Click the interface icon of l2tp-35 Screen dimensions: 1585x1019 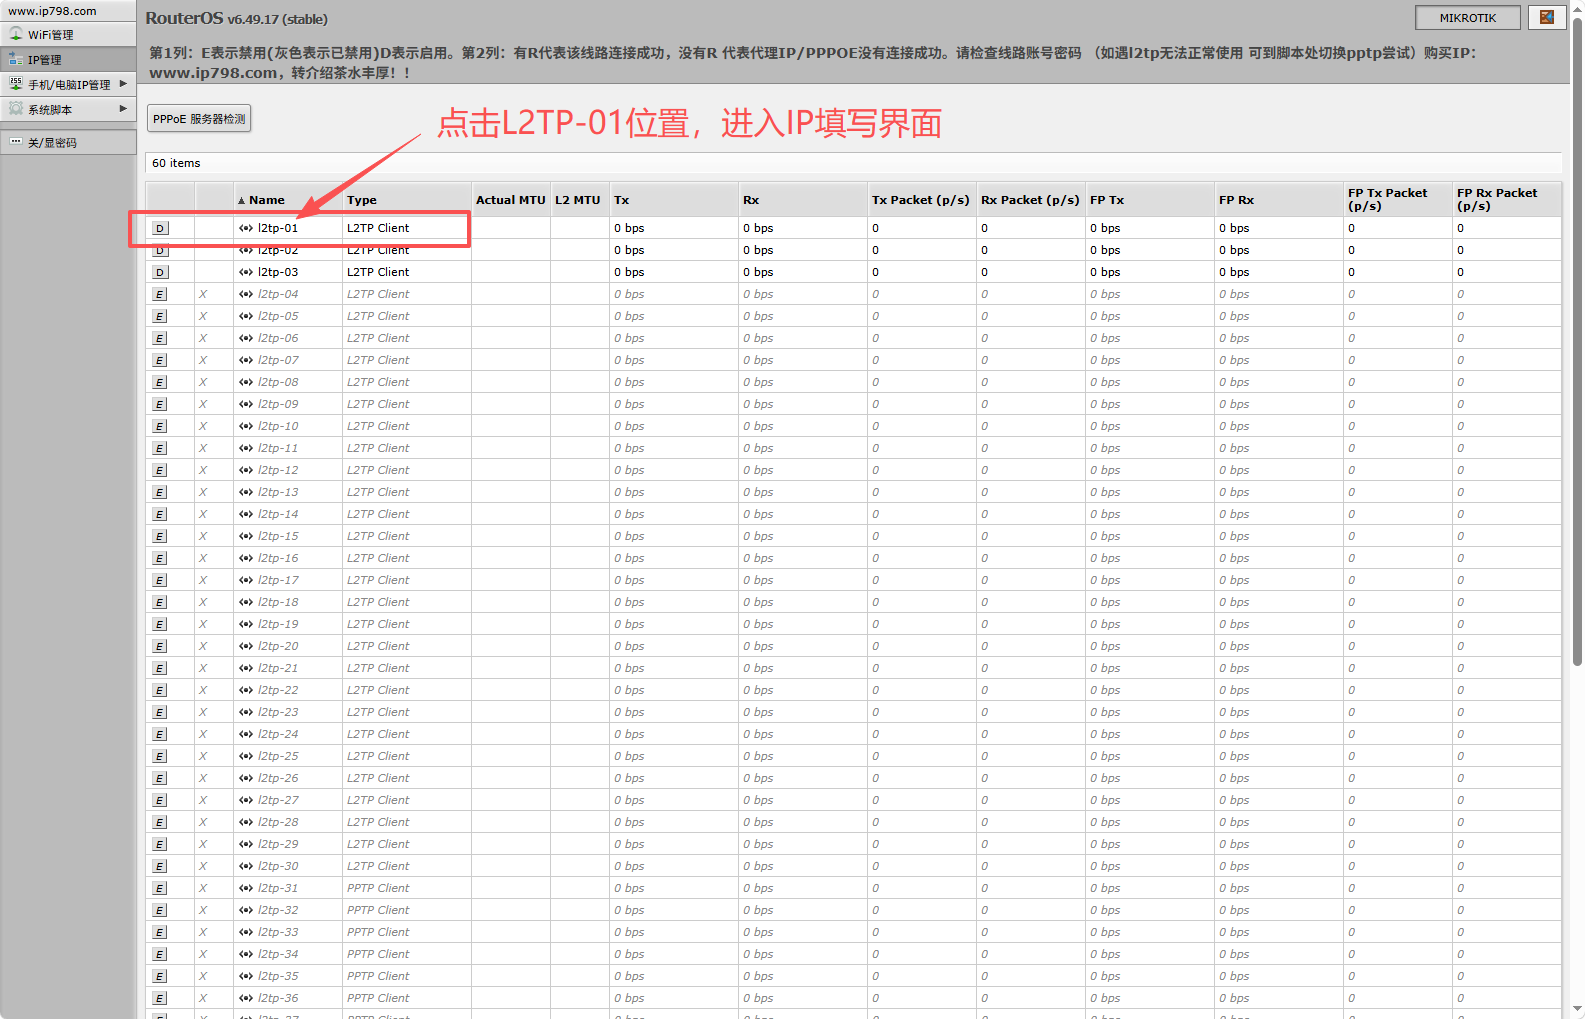[x=246, y=976]
